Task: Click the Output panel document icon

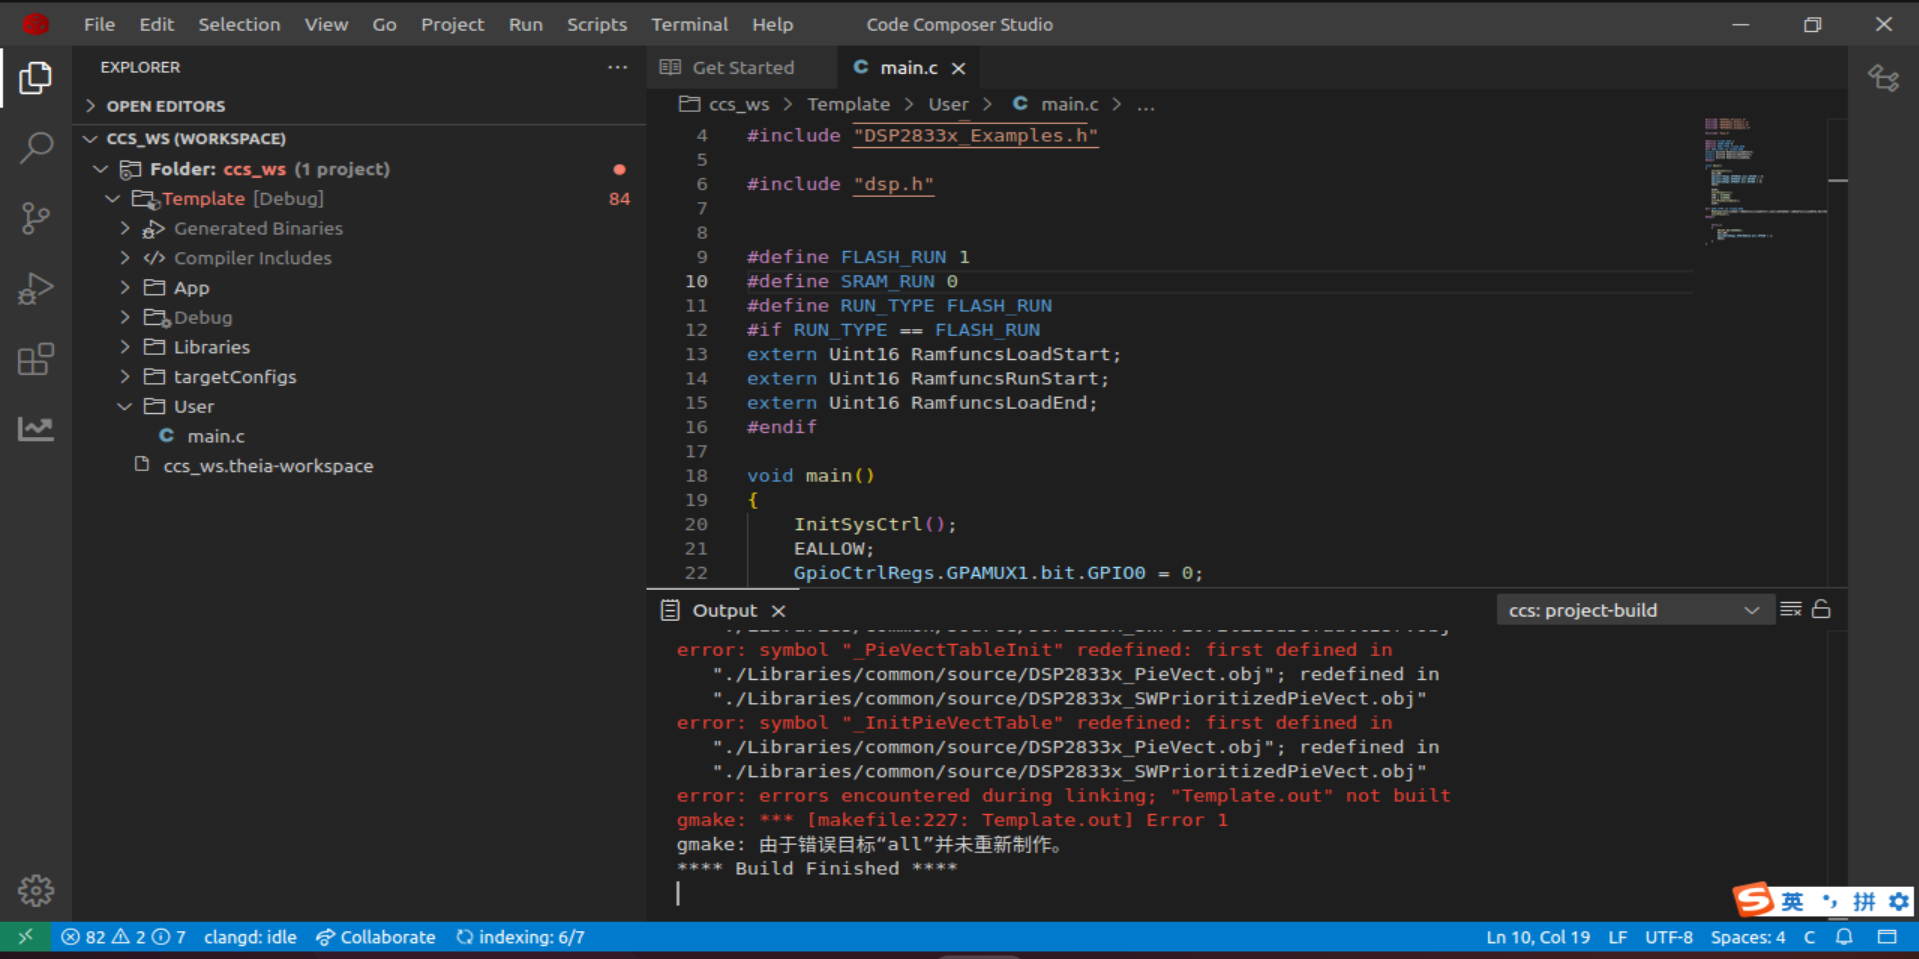Action: click(670, 610)
